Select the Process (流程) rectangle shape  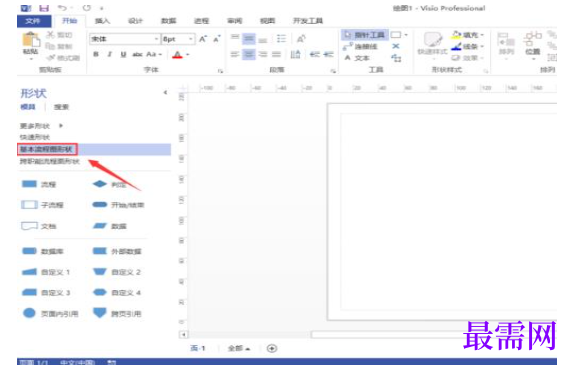(x=39, y=184)
